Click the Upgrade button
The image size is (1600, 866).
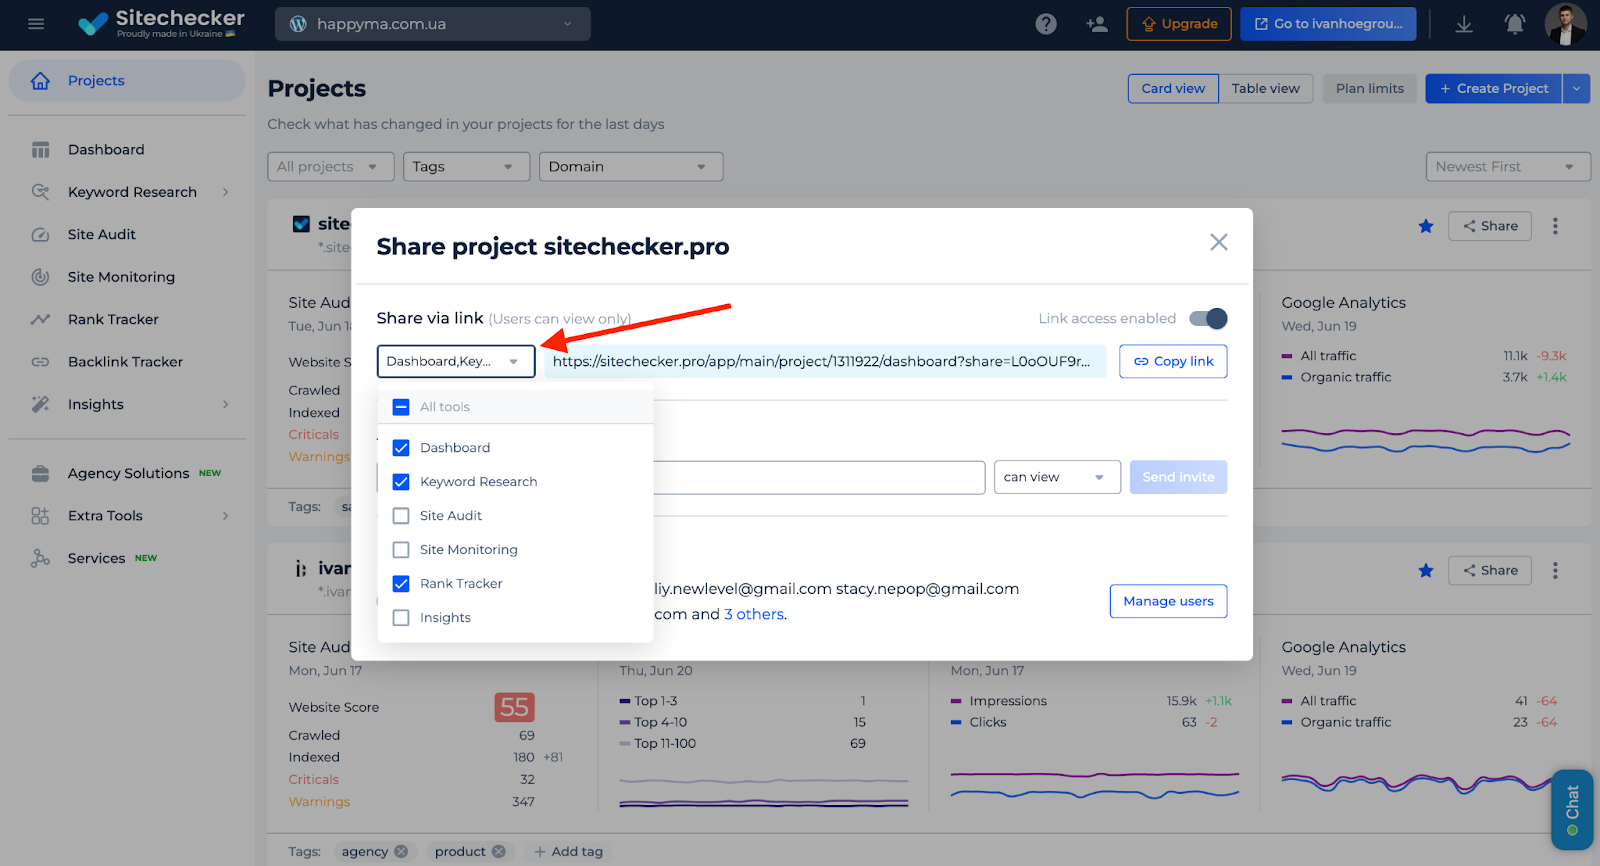pos(1179,24)
